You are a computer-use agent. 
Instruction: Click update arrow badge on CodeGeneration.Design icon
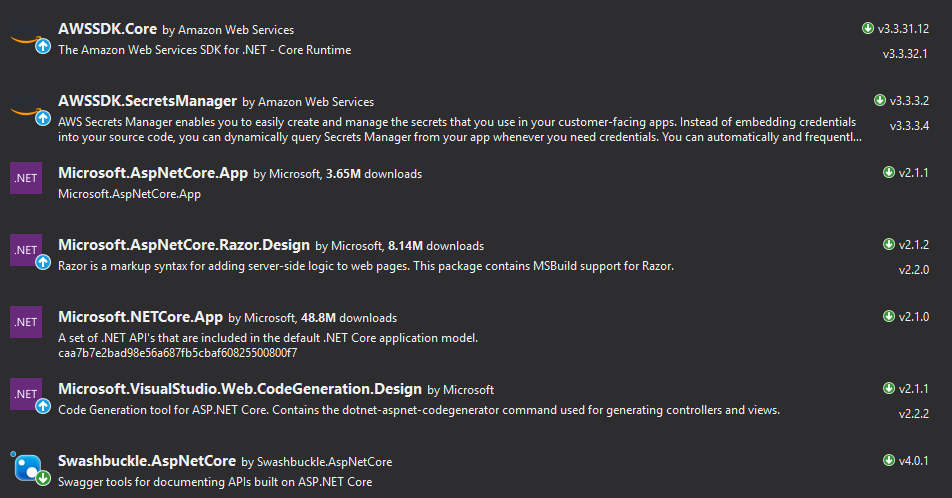click(42, 406)
